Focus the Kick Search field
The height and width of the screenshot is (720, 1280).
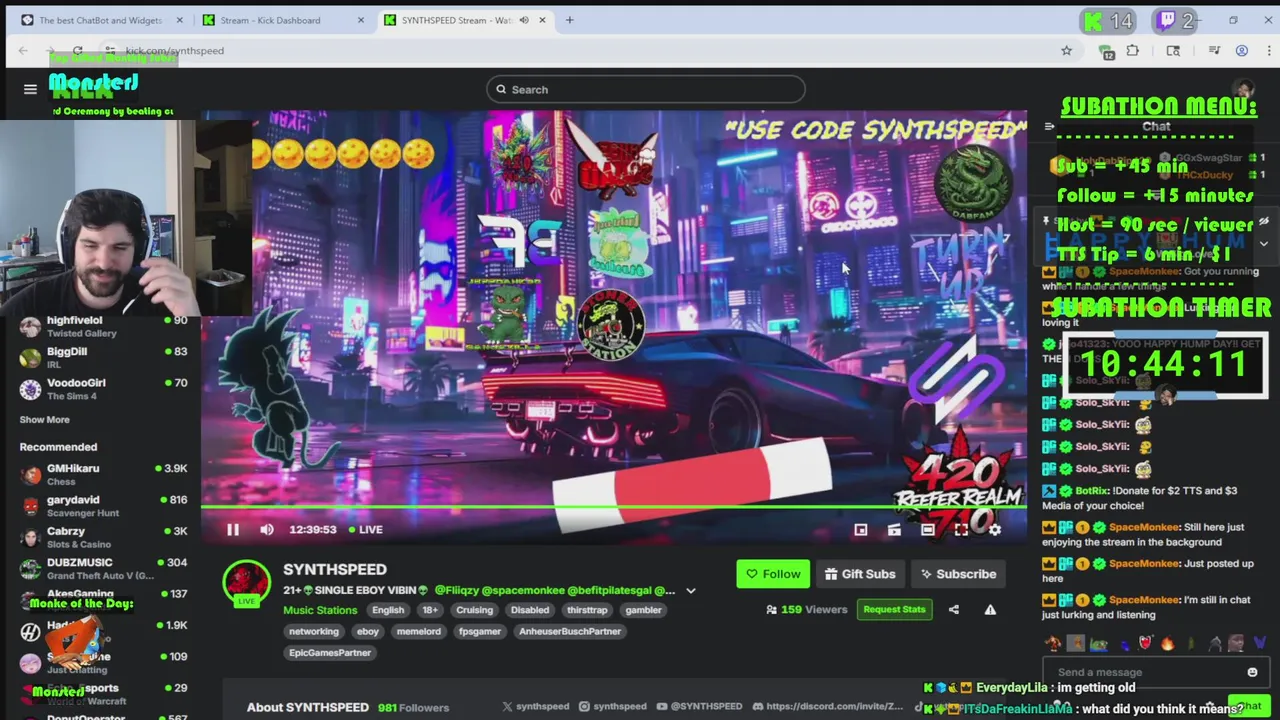click(x=646, y=89)
